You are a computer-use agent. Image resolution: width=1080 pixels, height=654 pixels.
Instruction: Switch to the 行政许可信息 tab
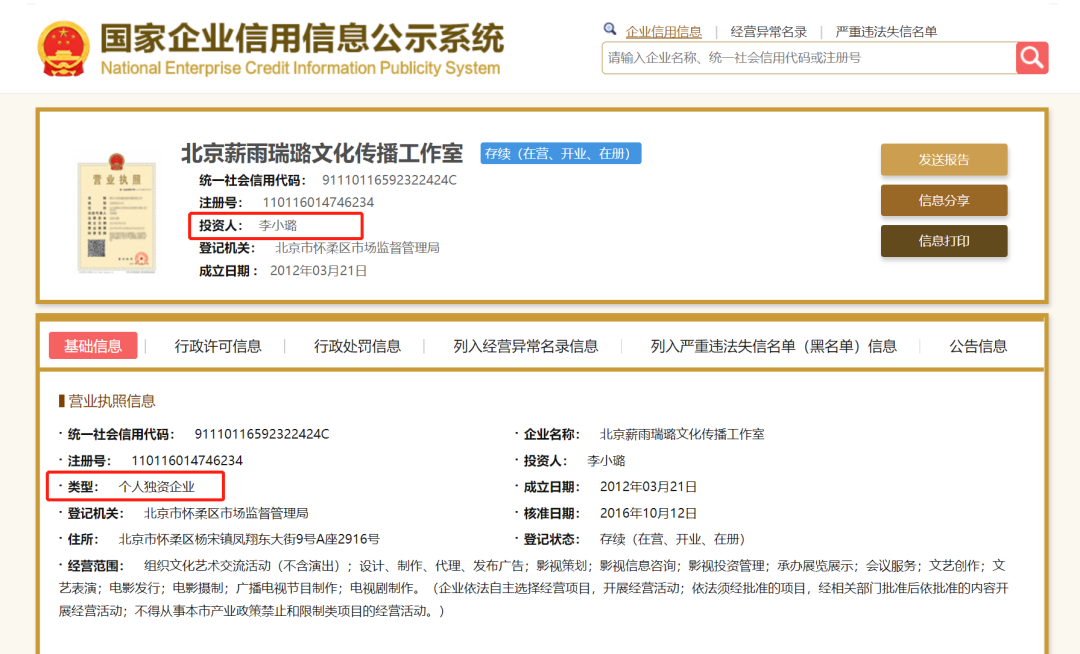[218, 346]
